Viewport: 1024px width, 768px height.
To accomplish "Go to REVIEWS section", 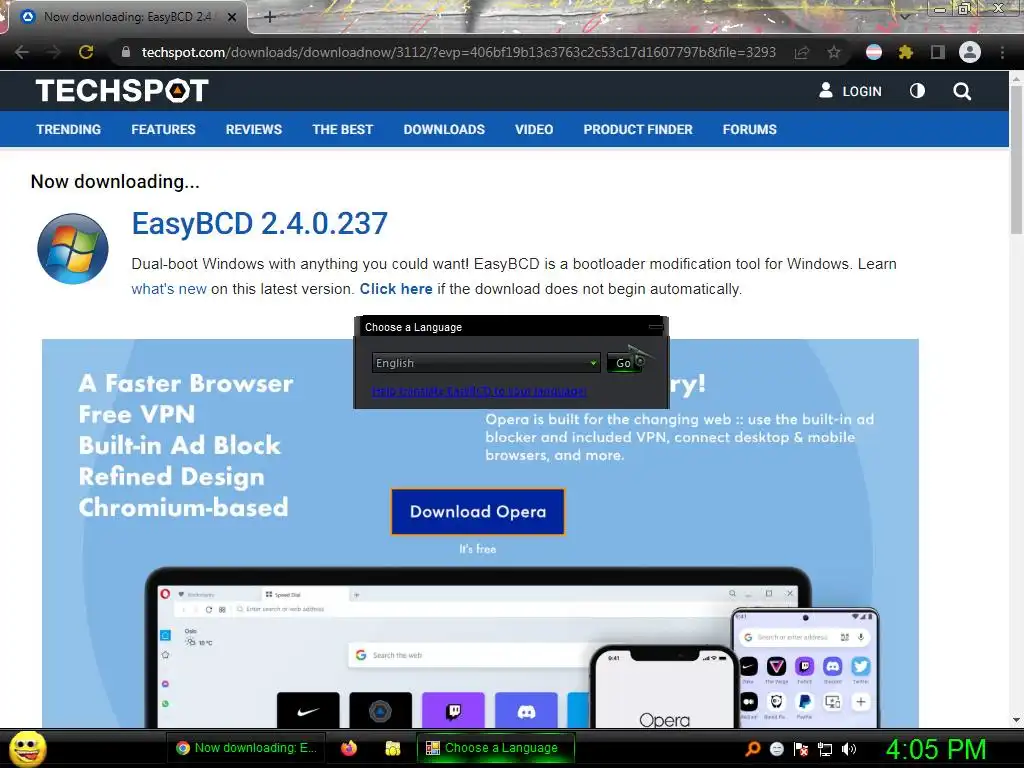I will (x=254, y=129).
